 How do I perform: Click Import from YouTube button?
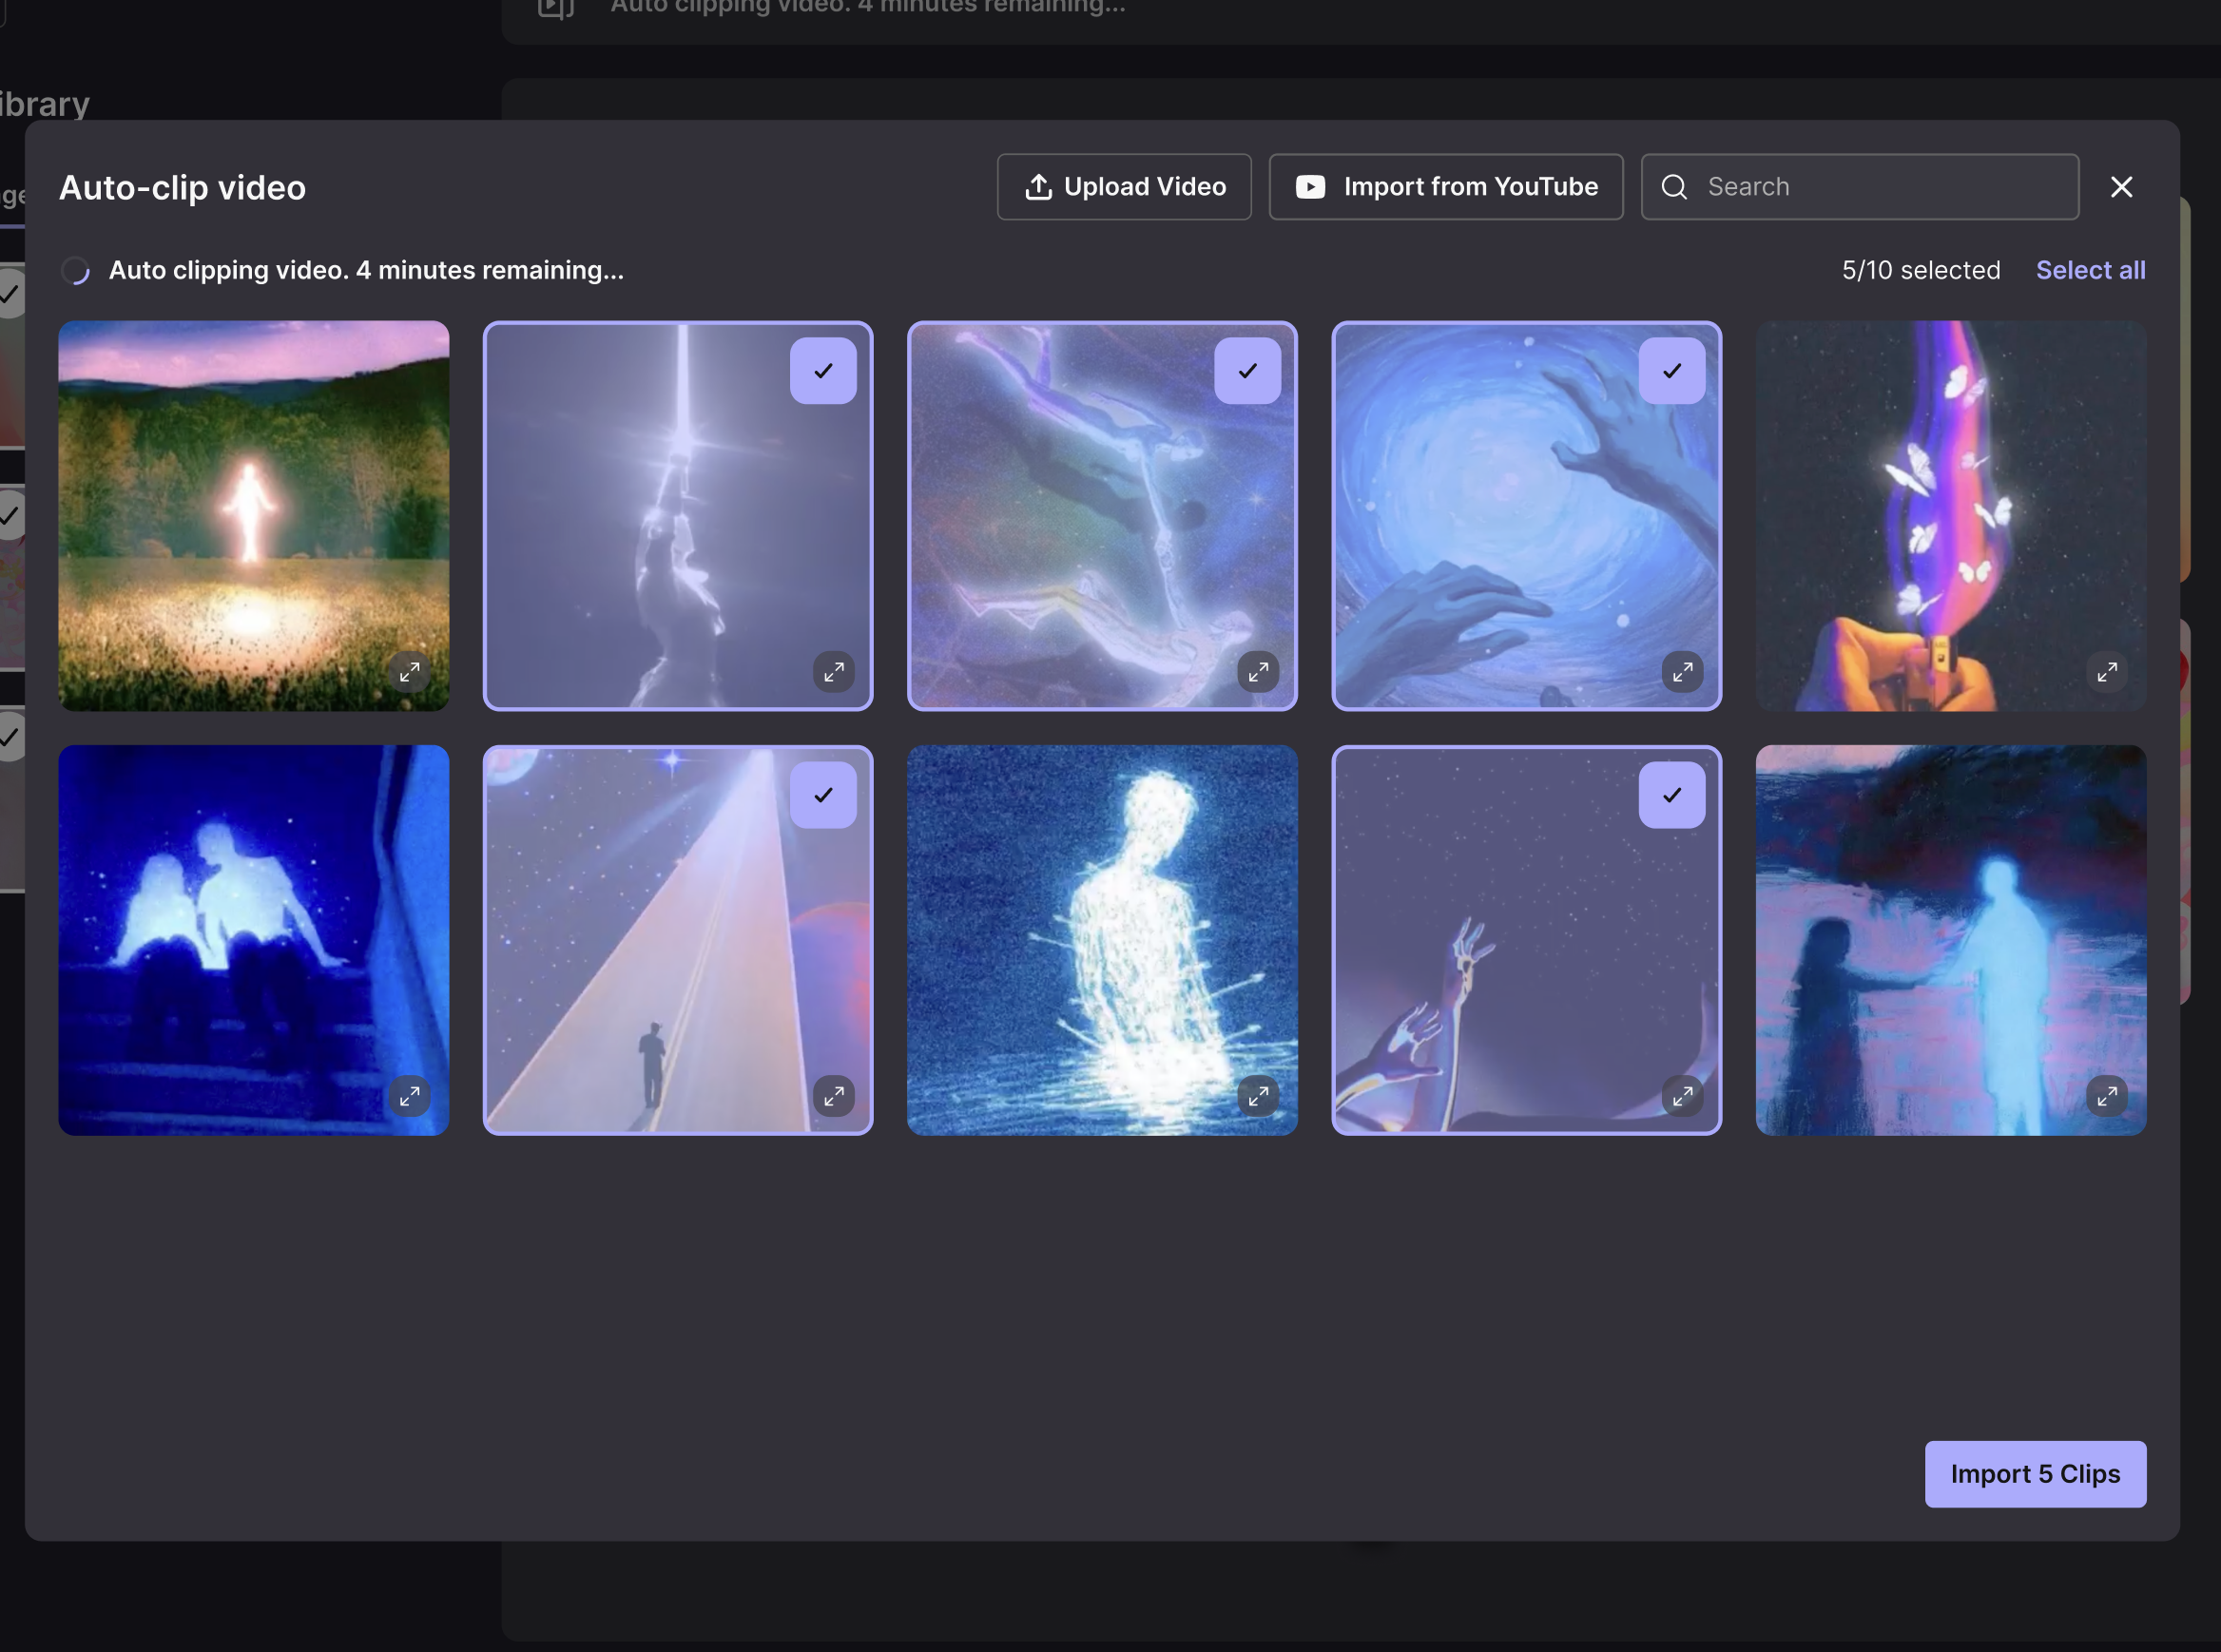(x=1445, y=187)
